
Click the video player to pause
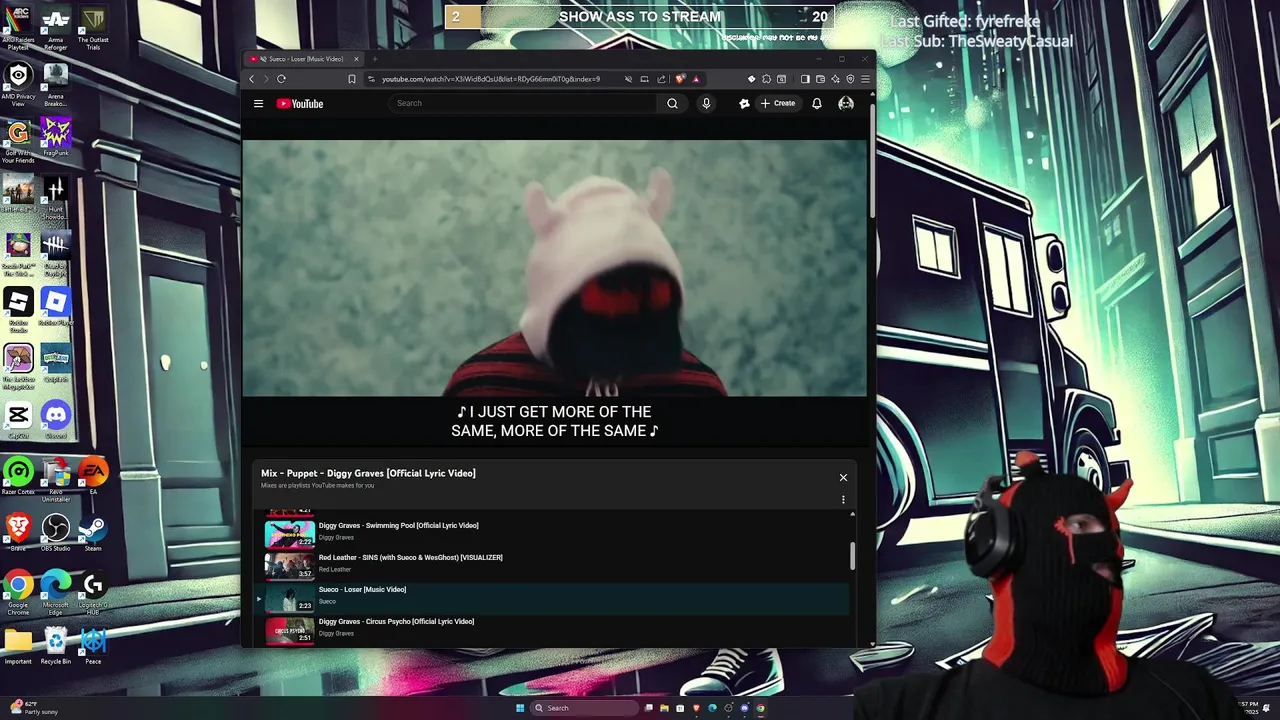pyautogui.click(x=554, y=268)
